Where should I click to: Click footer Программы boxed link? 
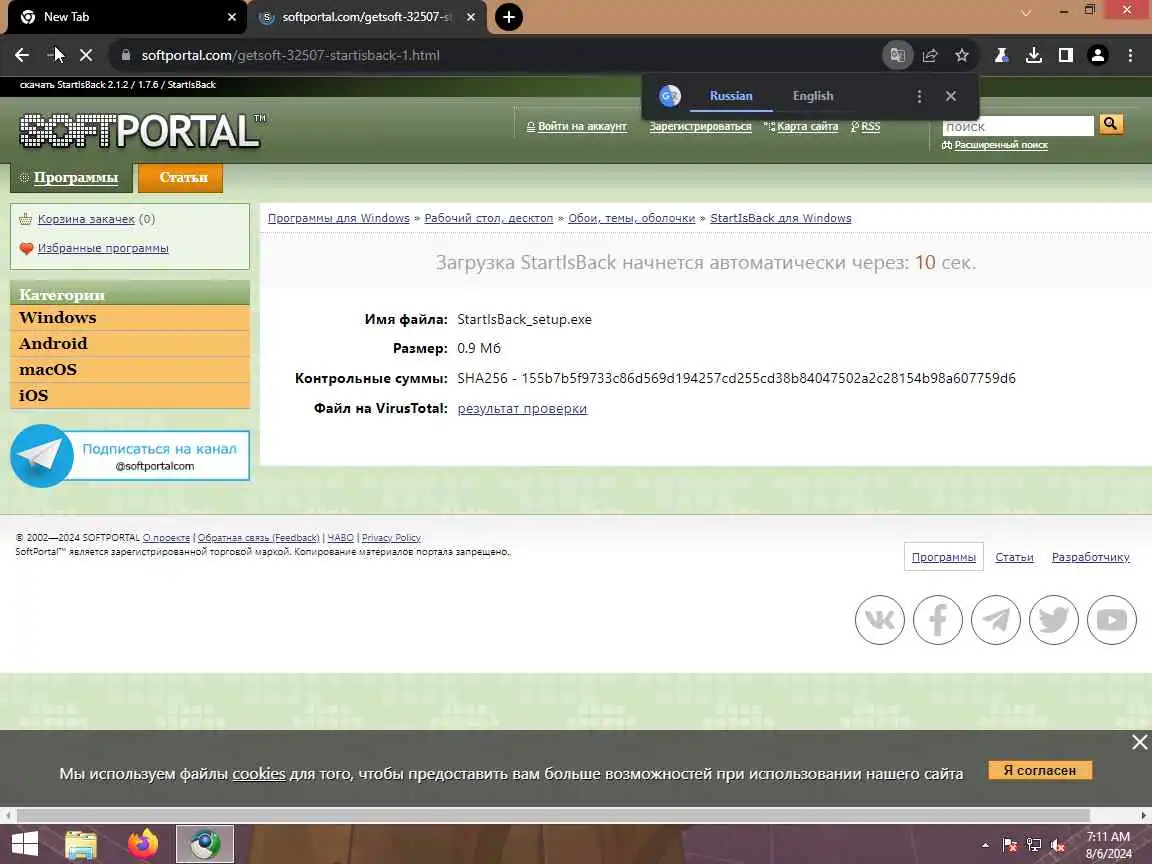pos(943,557)
